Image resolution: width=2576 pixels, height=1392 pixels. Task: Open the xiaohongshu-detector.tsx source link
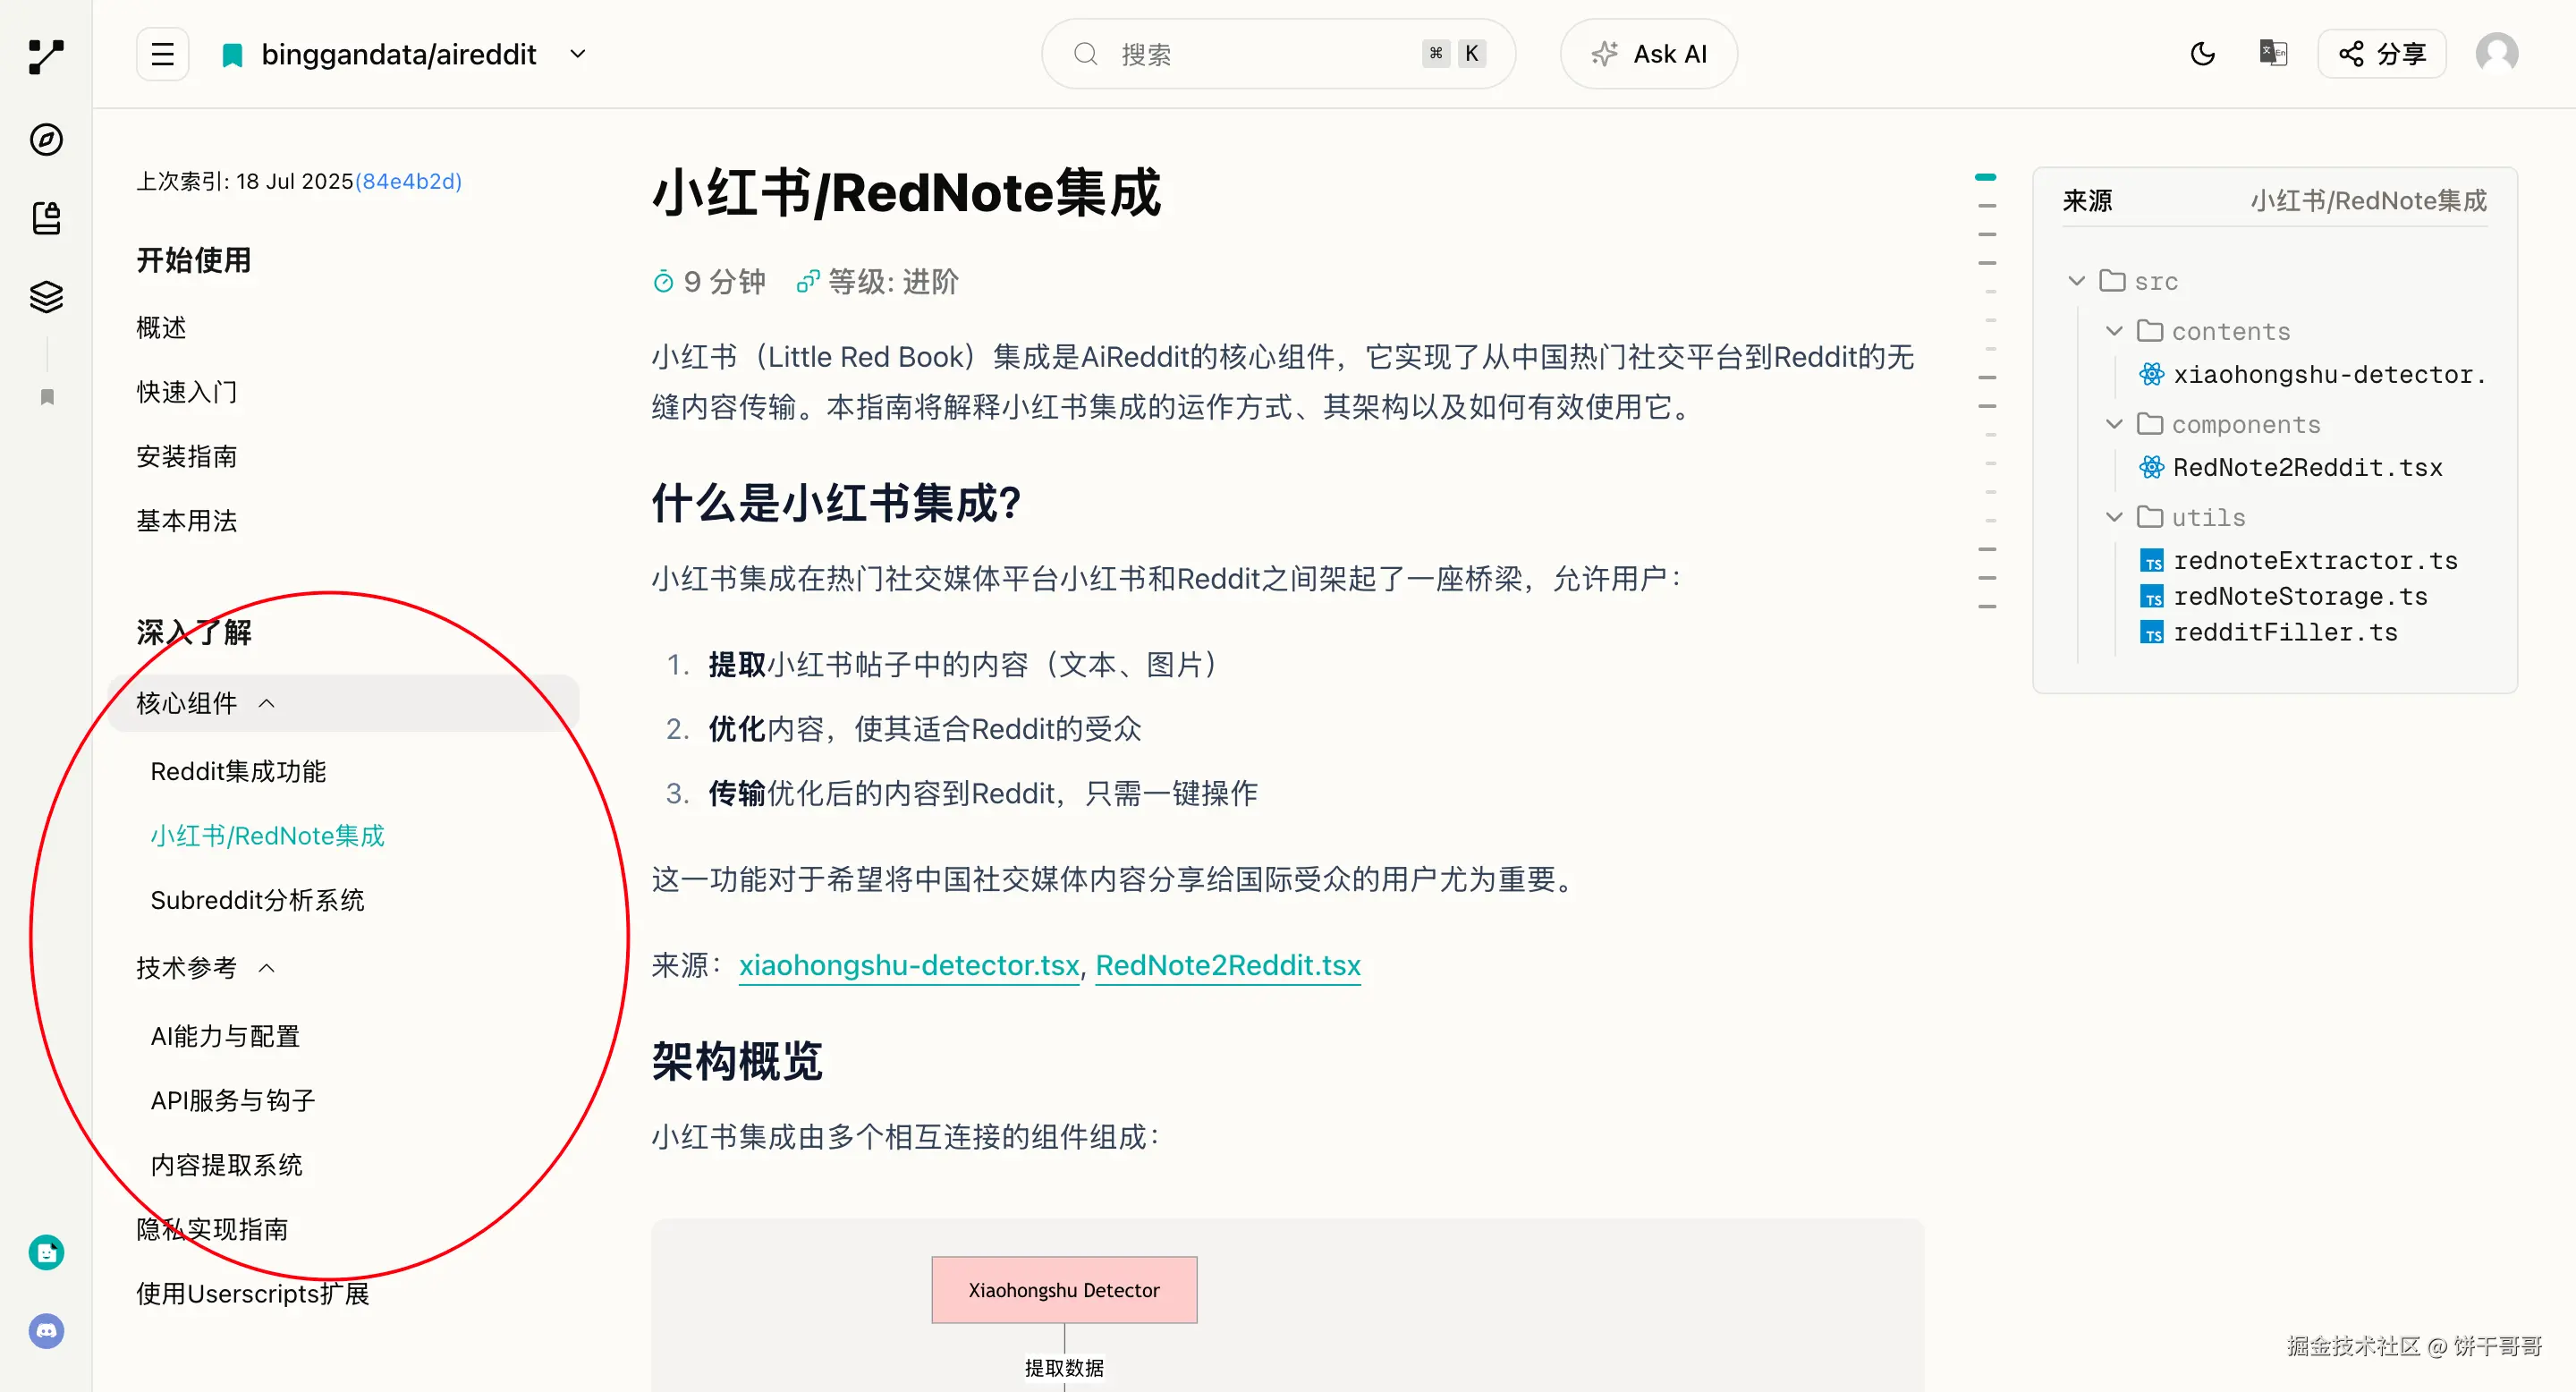(x=908, y=965)
